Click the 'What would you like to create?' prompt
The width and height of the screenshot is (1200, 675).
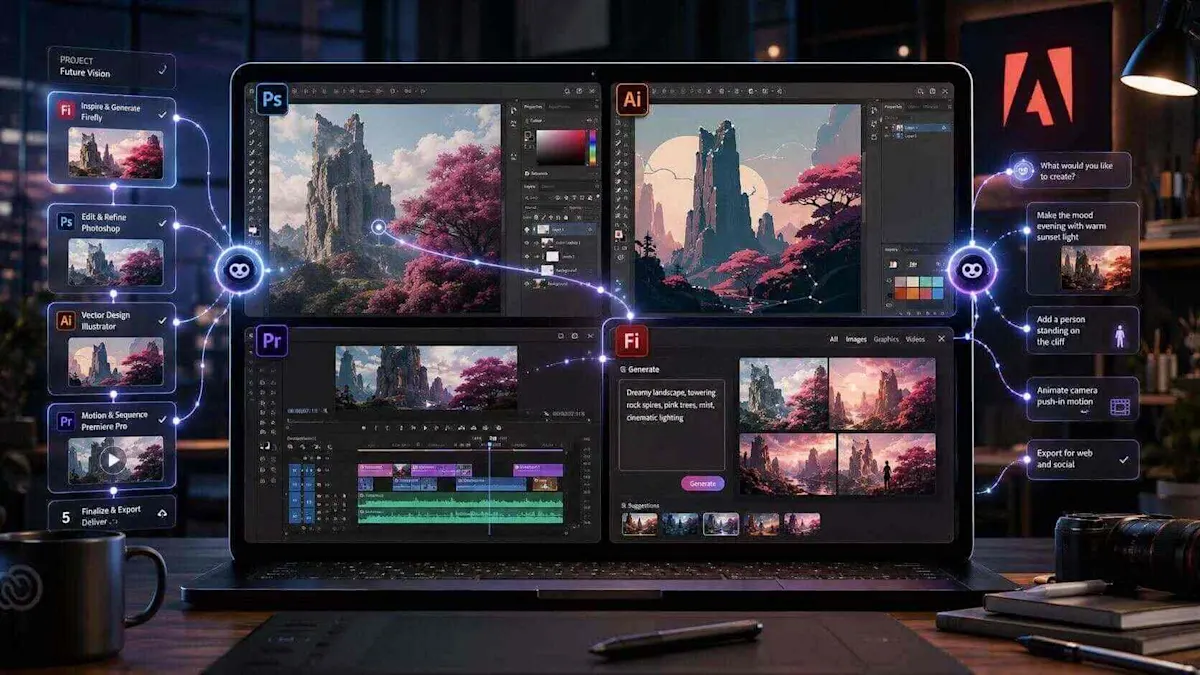point(1071,170)
